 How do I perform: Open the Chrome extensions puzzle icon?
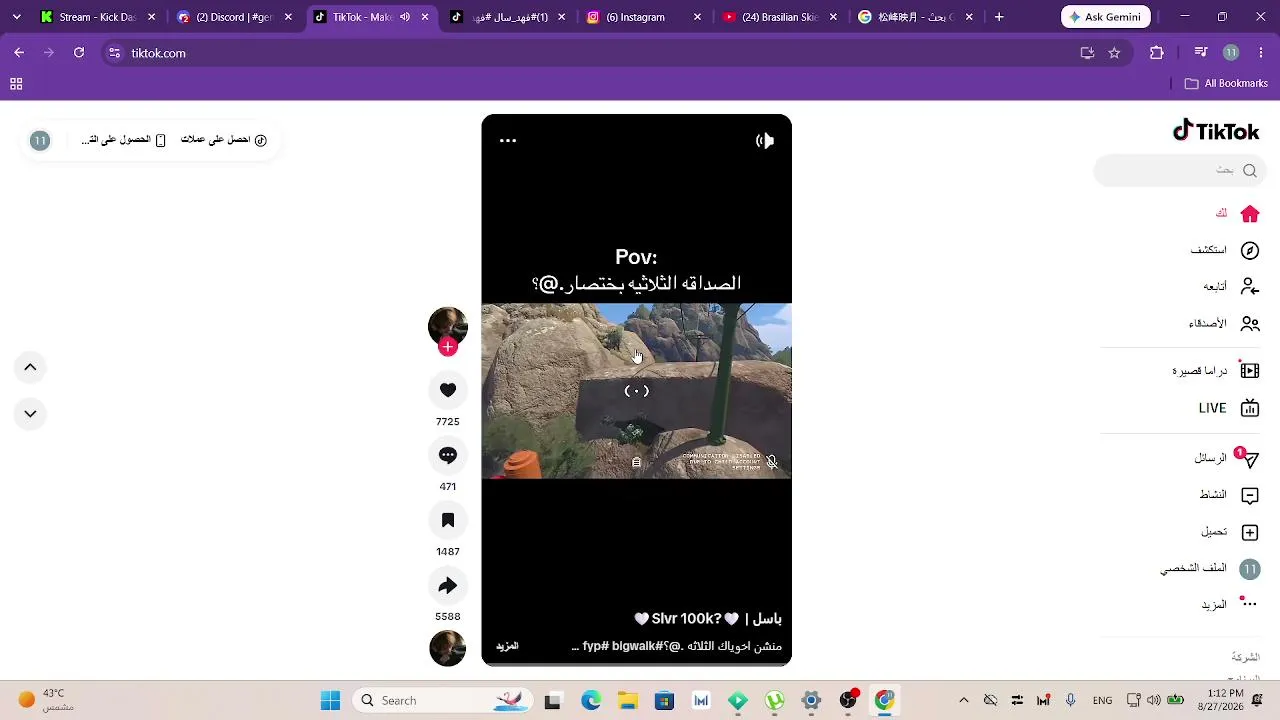click(1157, 53)
